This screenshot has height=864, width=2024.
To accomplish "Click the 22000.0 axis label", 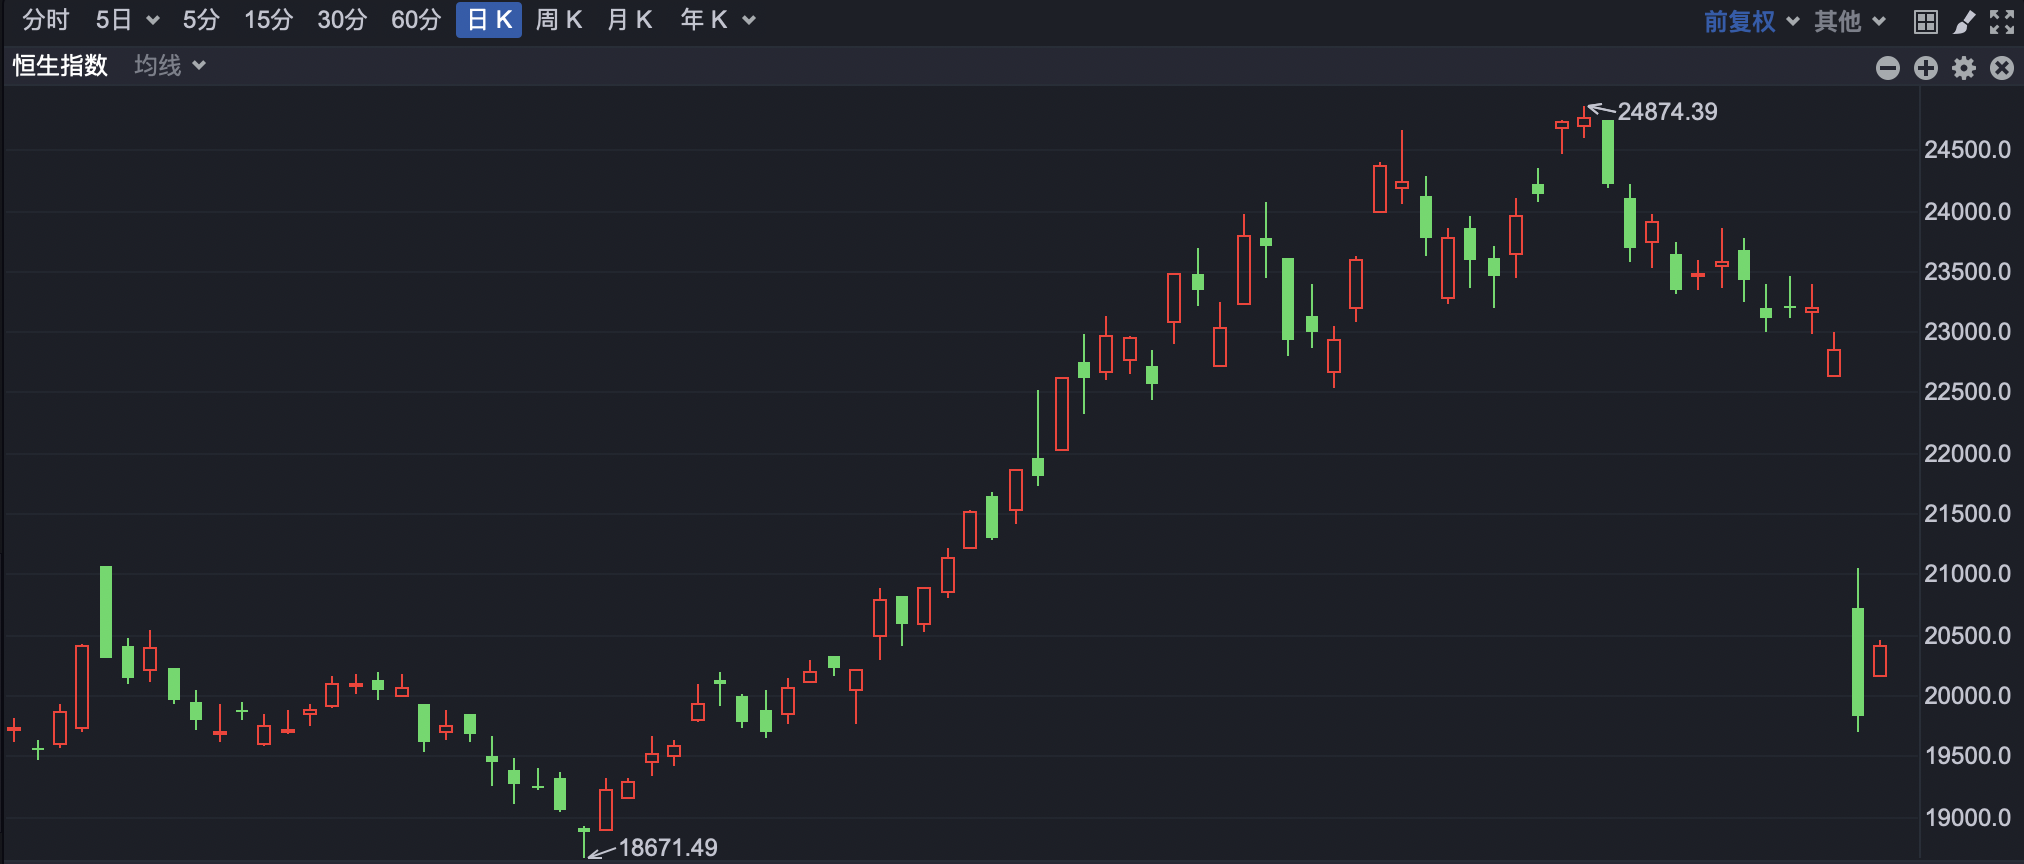I will click(1967, 454).
